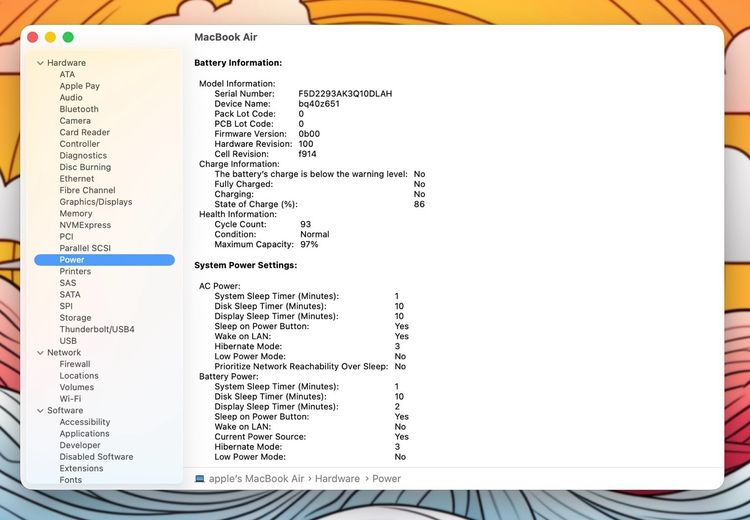Click the State of Charge value 86
The height and width of the screenshot is (520, 750).
coord(419,204)
